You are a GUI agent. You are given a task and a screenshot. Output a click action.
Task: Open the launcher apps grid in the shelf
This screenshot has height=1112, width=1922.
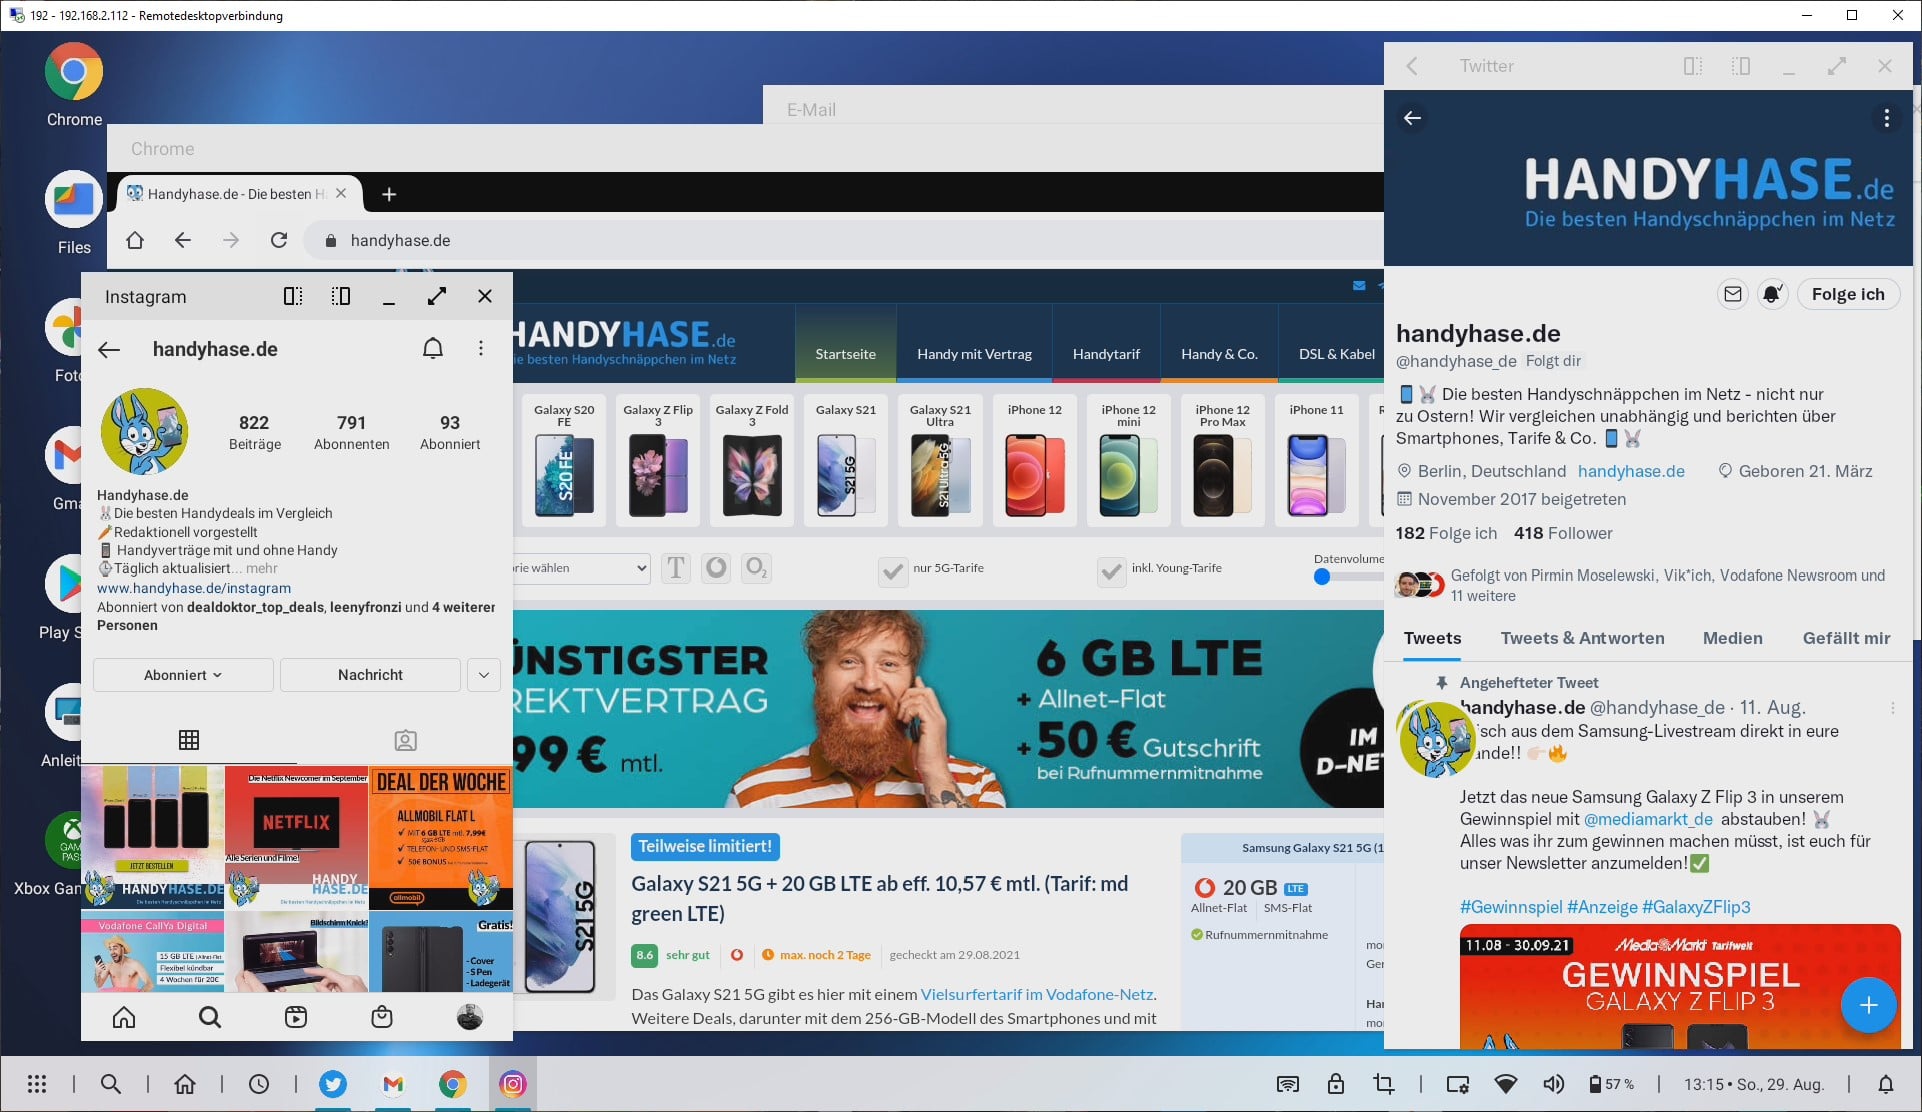[x=37, y=1084]
